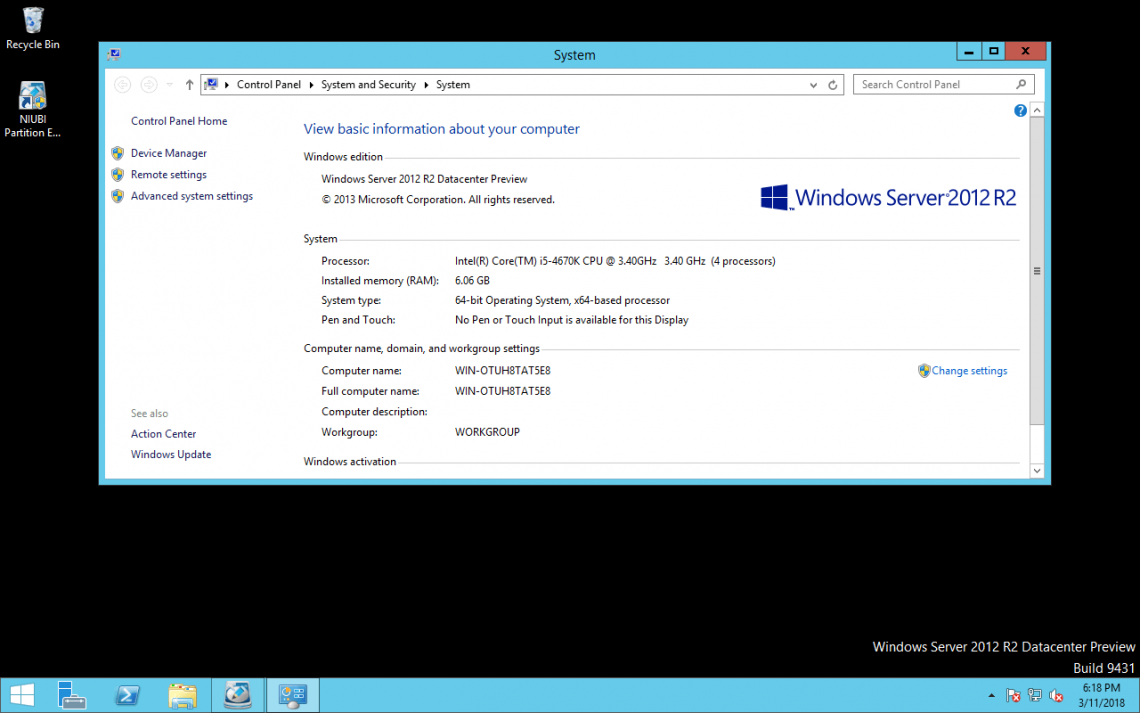Click the Windows Start button
This screenshot has height=713, width=1140.
pyautogui.click(x=22, y=696)
